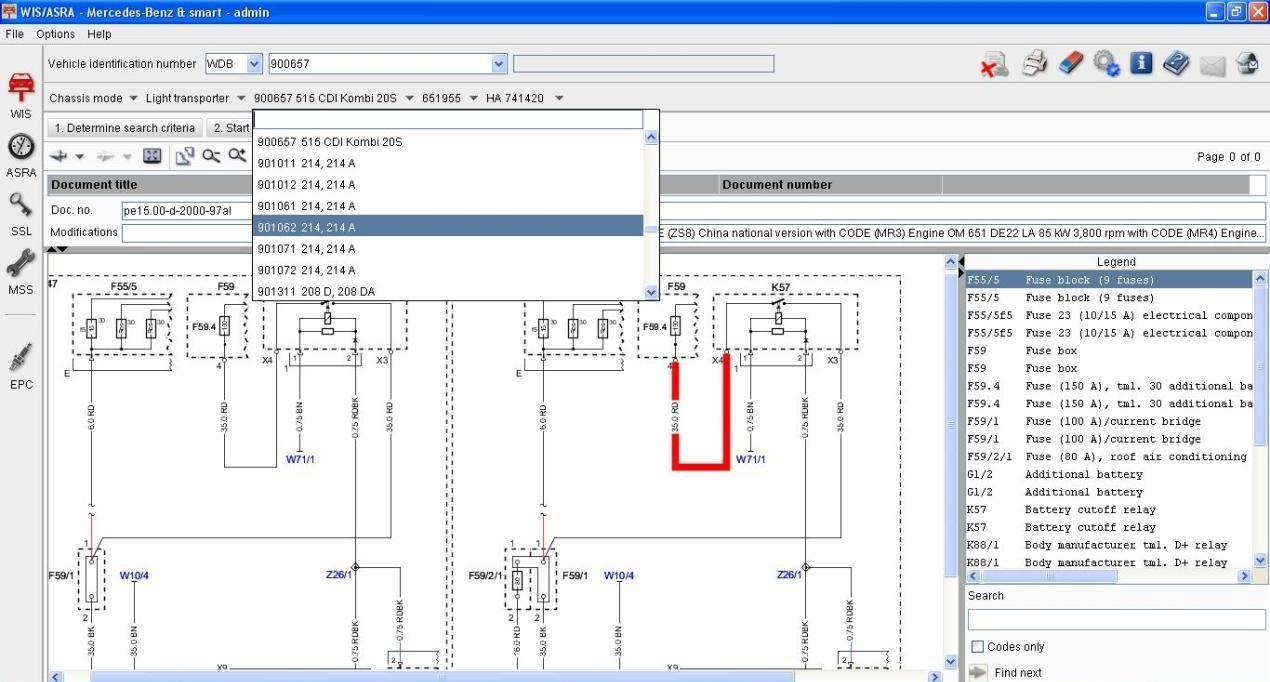
Task: Open the ASRA clock module
Action: click(x=21, y=148)
